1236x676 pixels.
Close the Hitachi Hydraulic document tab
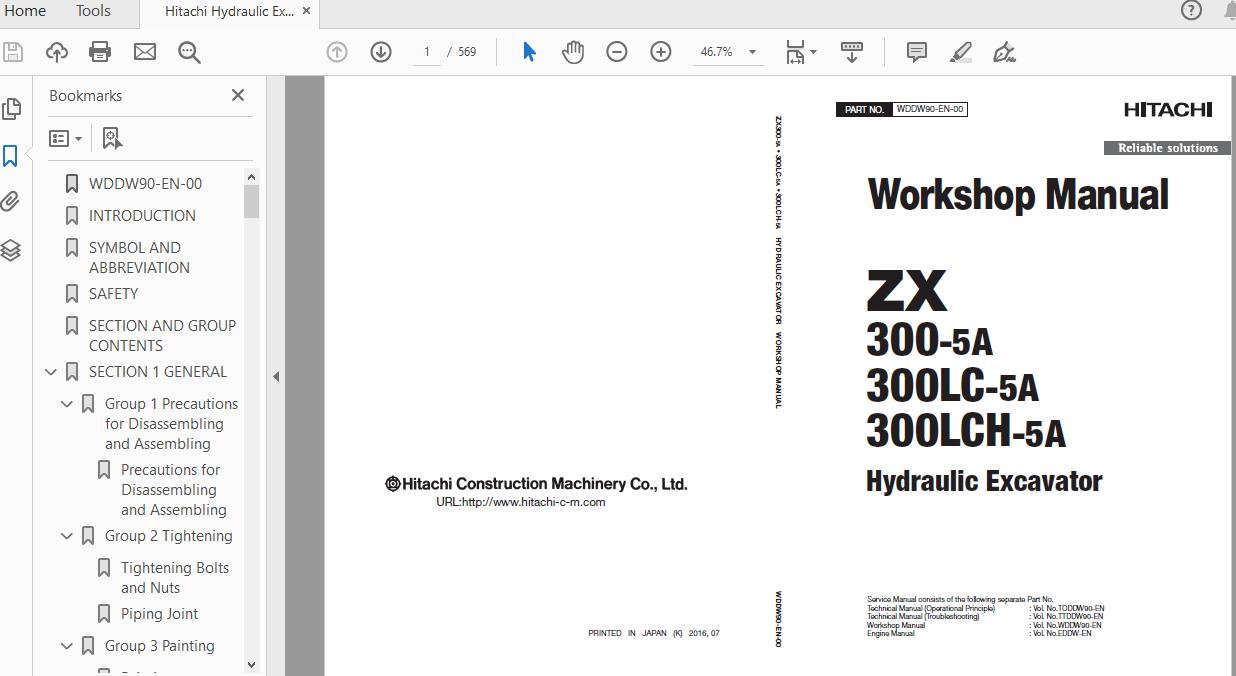pyautogui.click(x=307, y=11)
